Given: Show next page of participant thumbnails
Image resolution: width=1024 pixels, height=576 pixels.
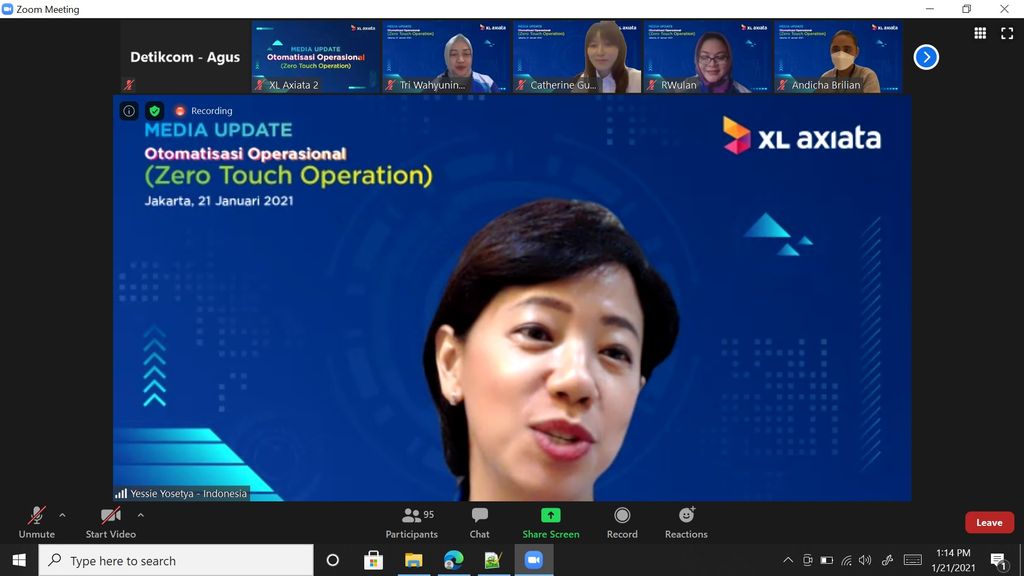Looking at the screenshot, I should [926, 57].
